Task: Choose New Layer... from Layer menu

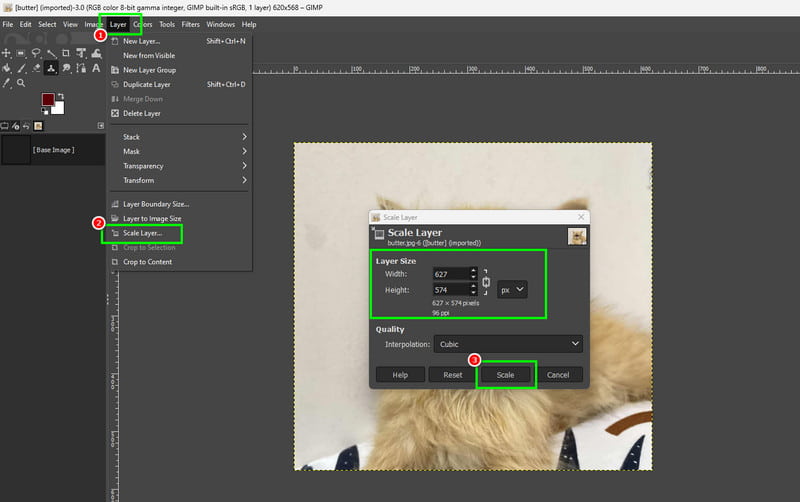Action: click(x=179, y=41)
